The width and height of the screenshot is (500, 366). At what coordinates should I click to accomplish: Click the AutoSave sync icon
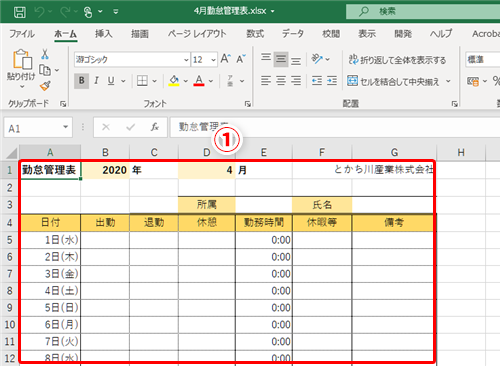88,12
